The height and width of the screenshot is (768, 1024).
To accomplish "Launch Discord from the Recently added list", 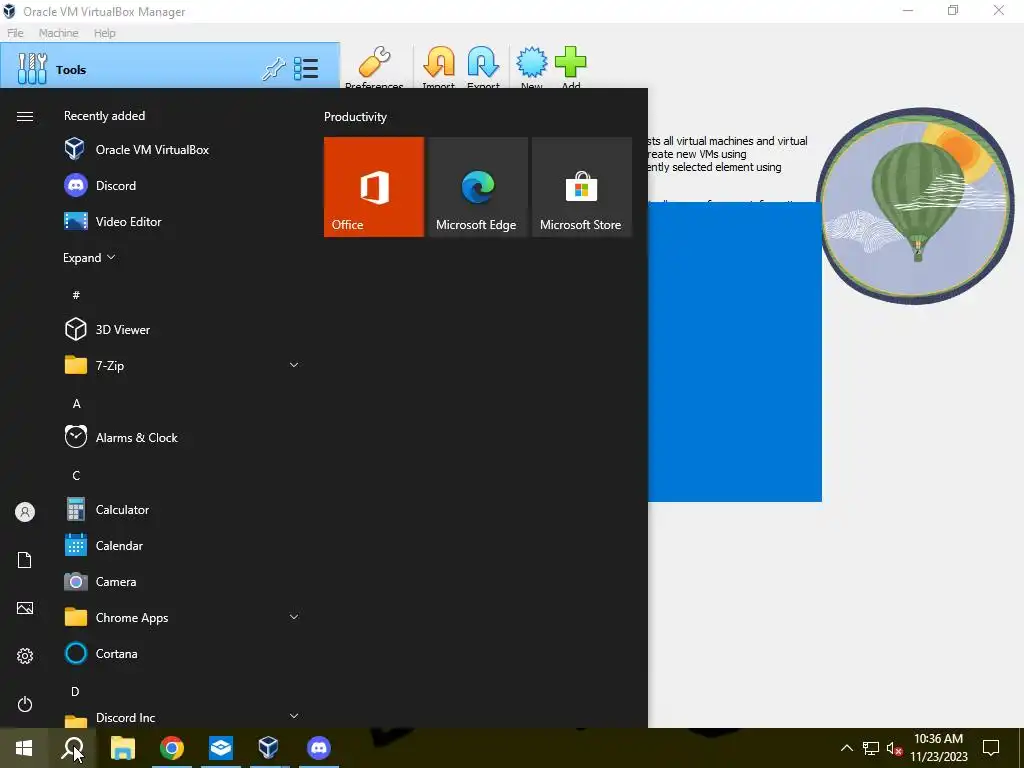I will pyautogui.click(x=181, y=185).
